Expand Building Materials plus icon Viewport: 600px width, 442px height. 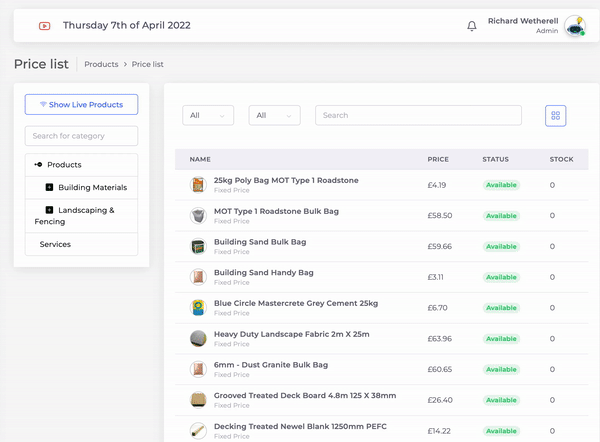coord(49,187)
